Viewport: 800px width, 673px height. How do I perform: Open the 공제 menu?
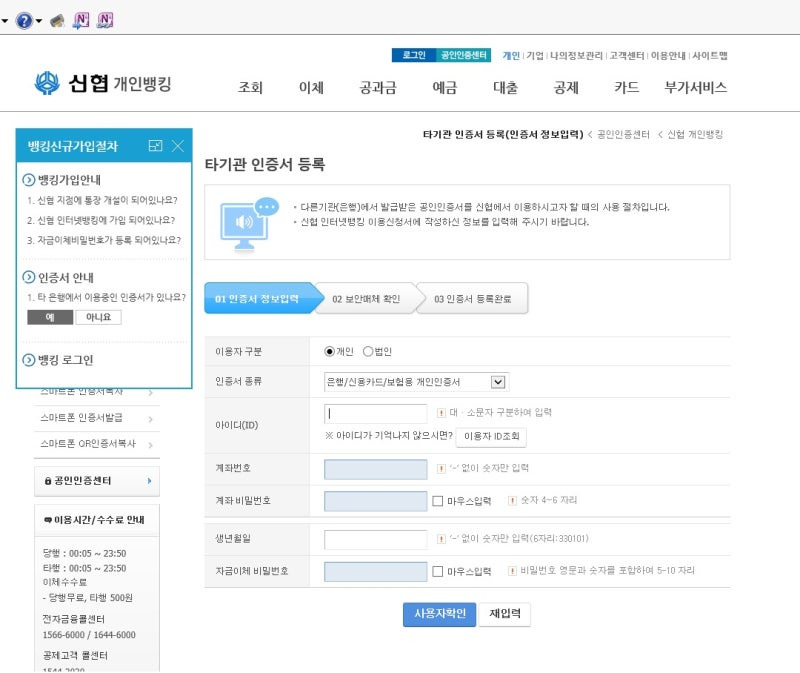point(566,88)
